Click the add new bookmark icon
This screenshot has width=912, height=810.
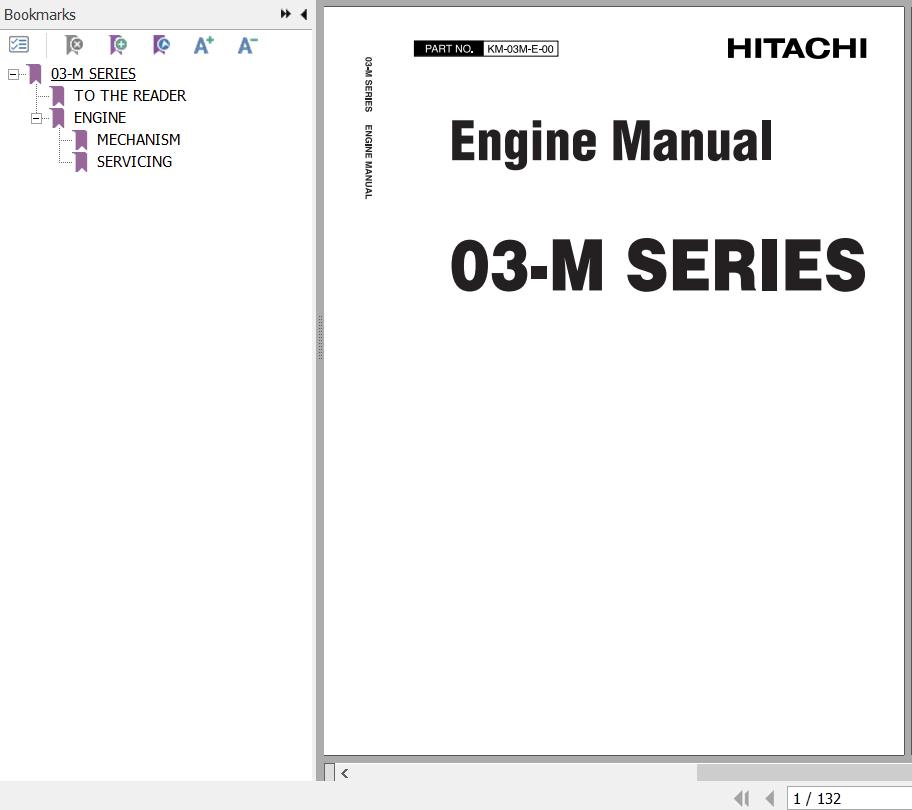(118, 45)
